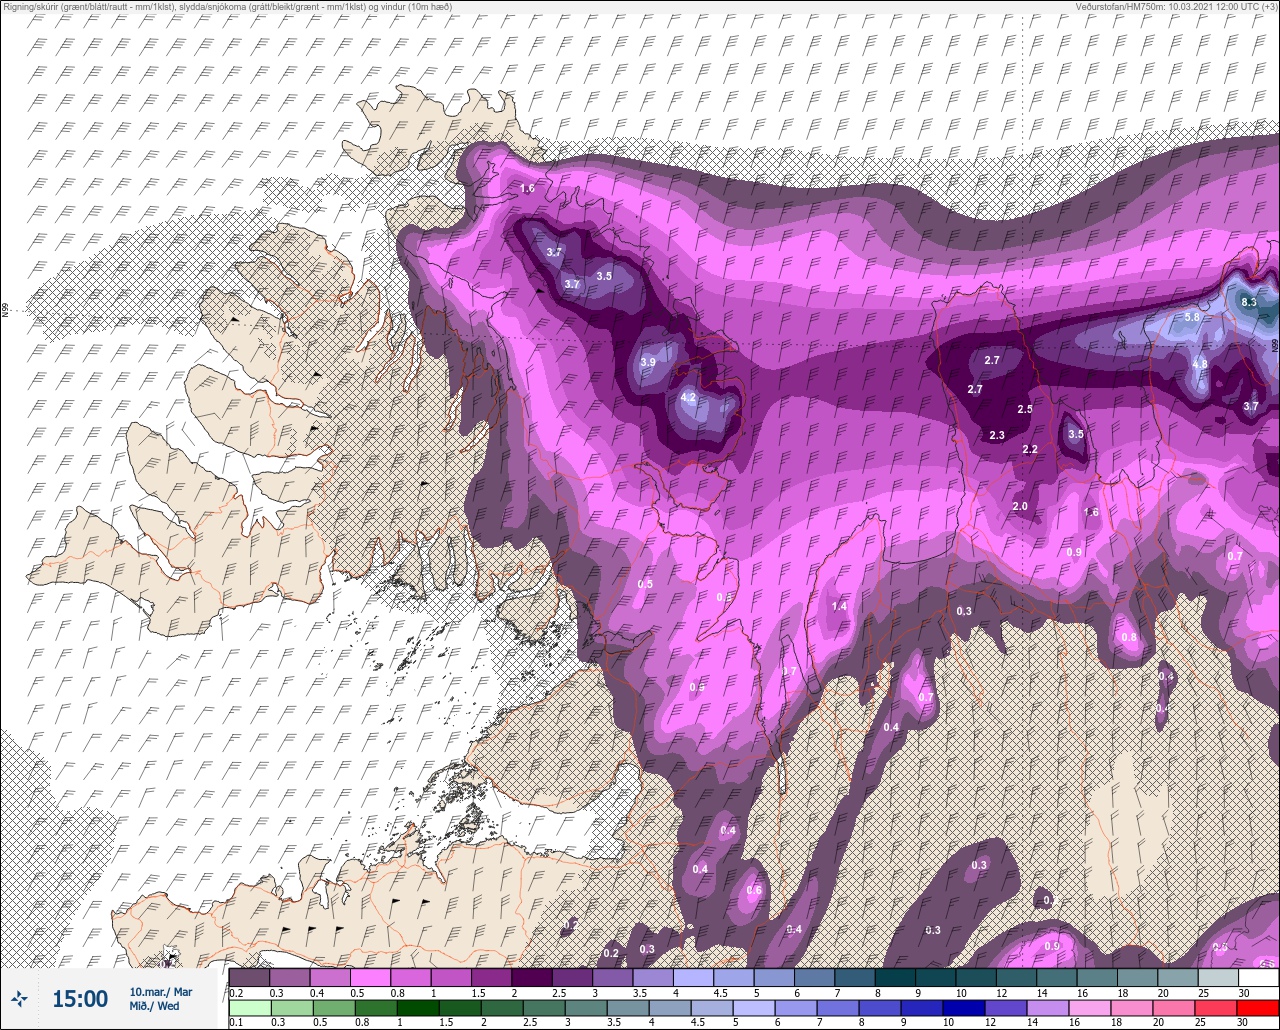The height and width of the screenshot is (1030, 1280).
Task: Click the 0.1 label in the lower legend
Action: (236, 1022)
